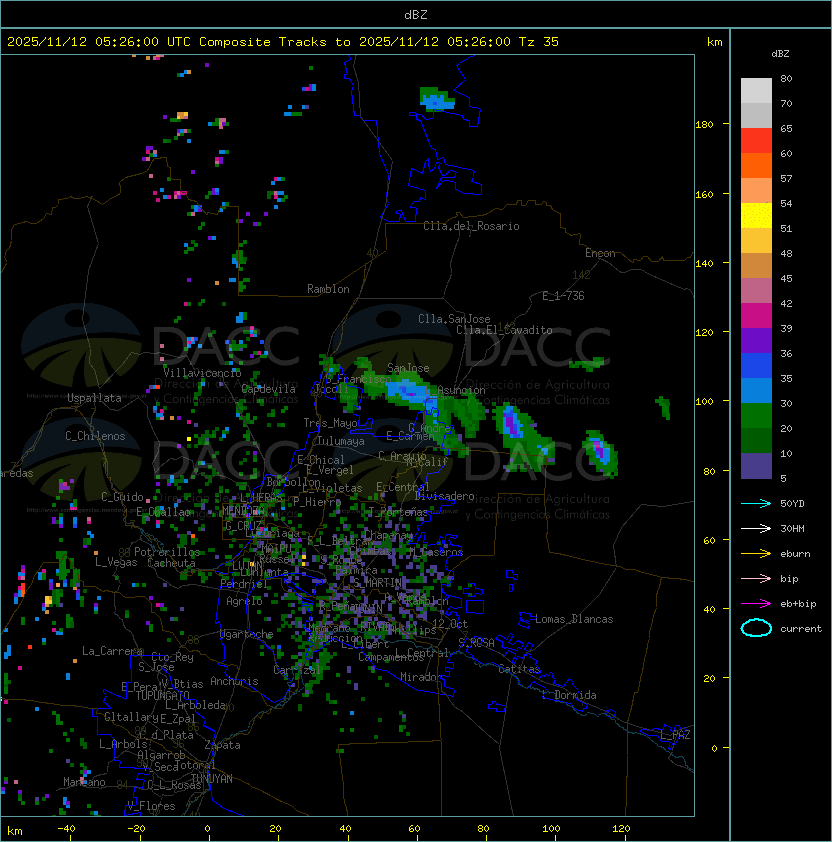Click the 'La_Carrera' map label

[x=112, y=651]
